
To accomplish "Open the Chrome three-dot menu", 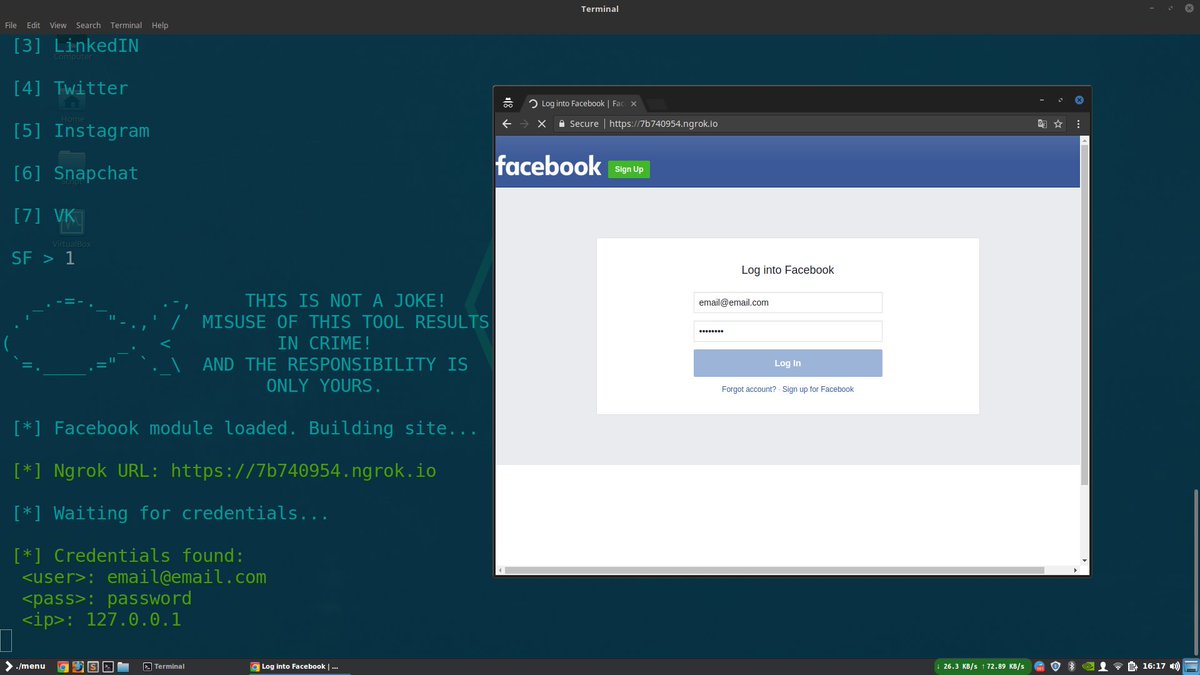I will click(x=1078, y=124).
